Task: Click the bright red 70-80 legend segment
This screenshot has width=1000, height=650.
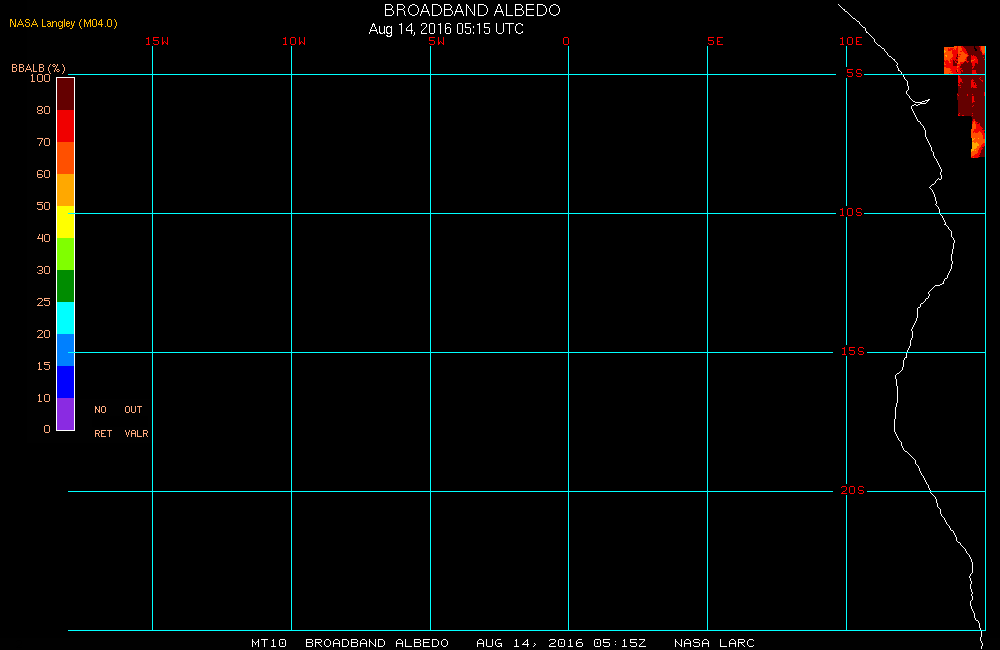Action: point(66,126)
